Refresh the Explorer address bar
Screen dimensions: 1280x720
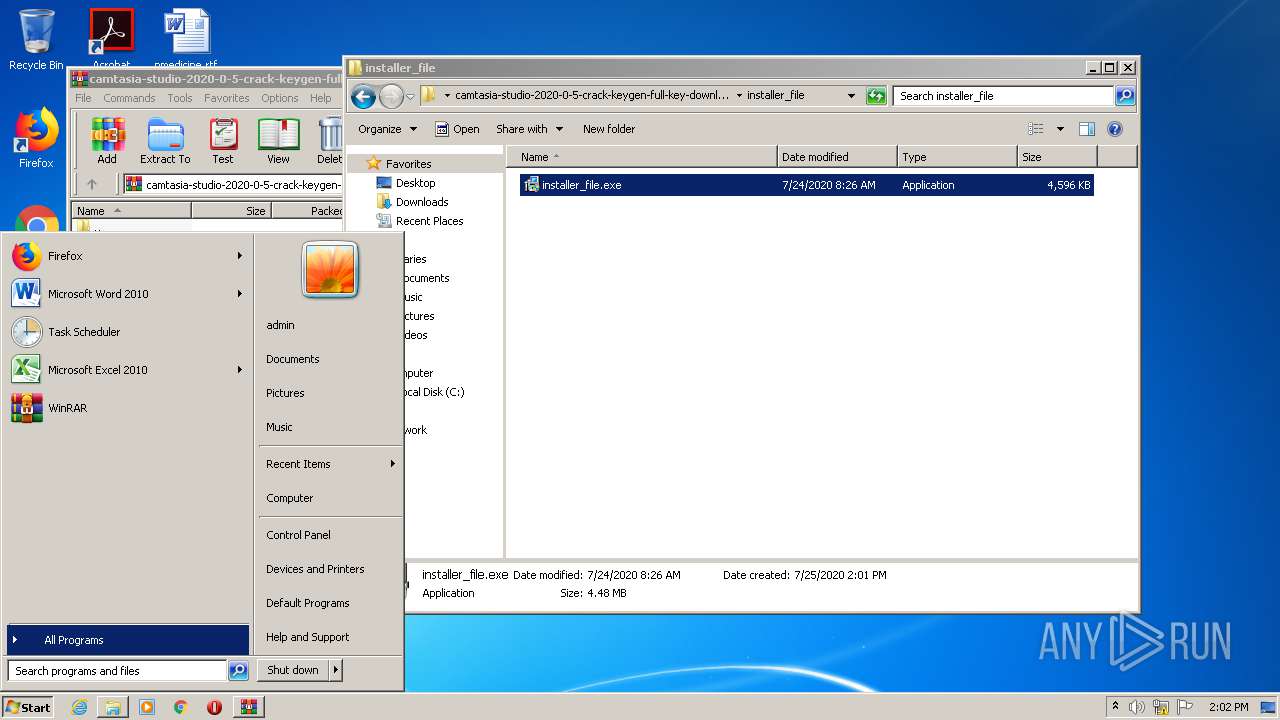point(876,96)
